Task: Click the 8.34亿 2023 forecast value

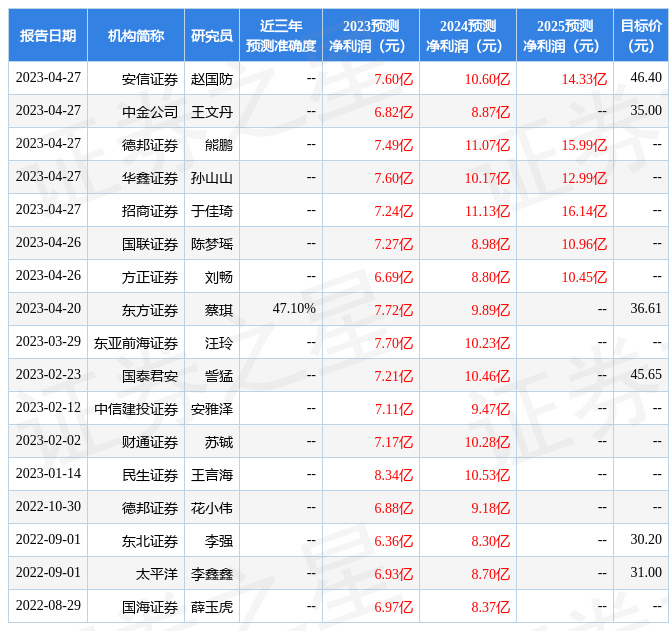Action: (393, 475)
